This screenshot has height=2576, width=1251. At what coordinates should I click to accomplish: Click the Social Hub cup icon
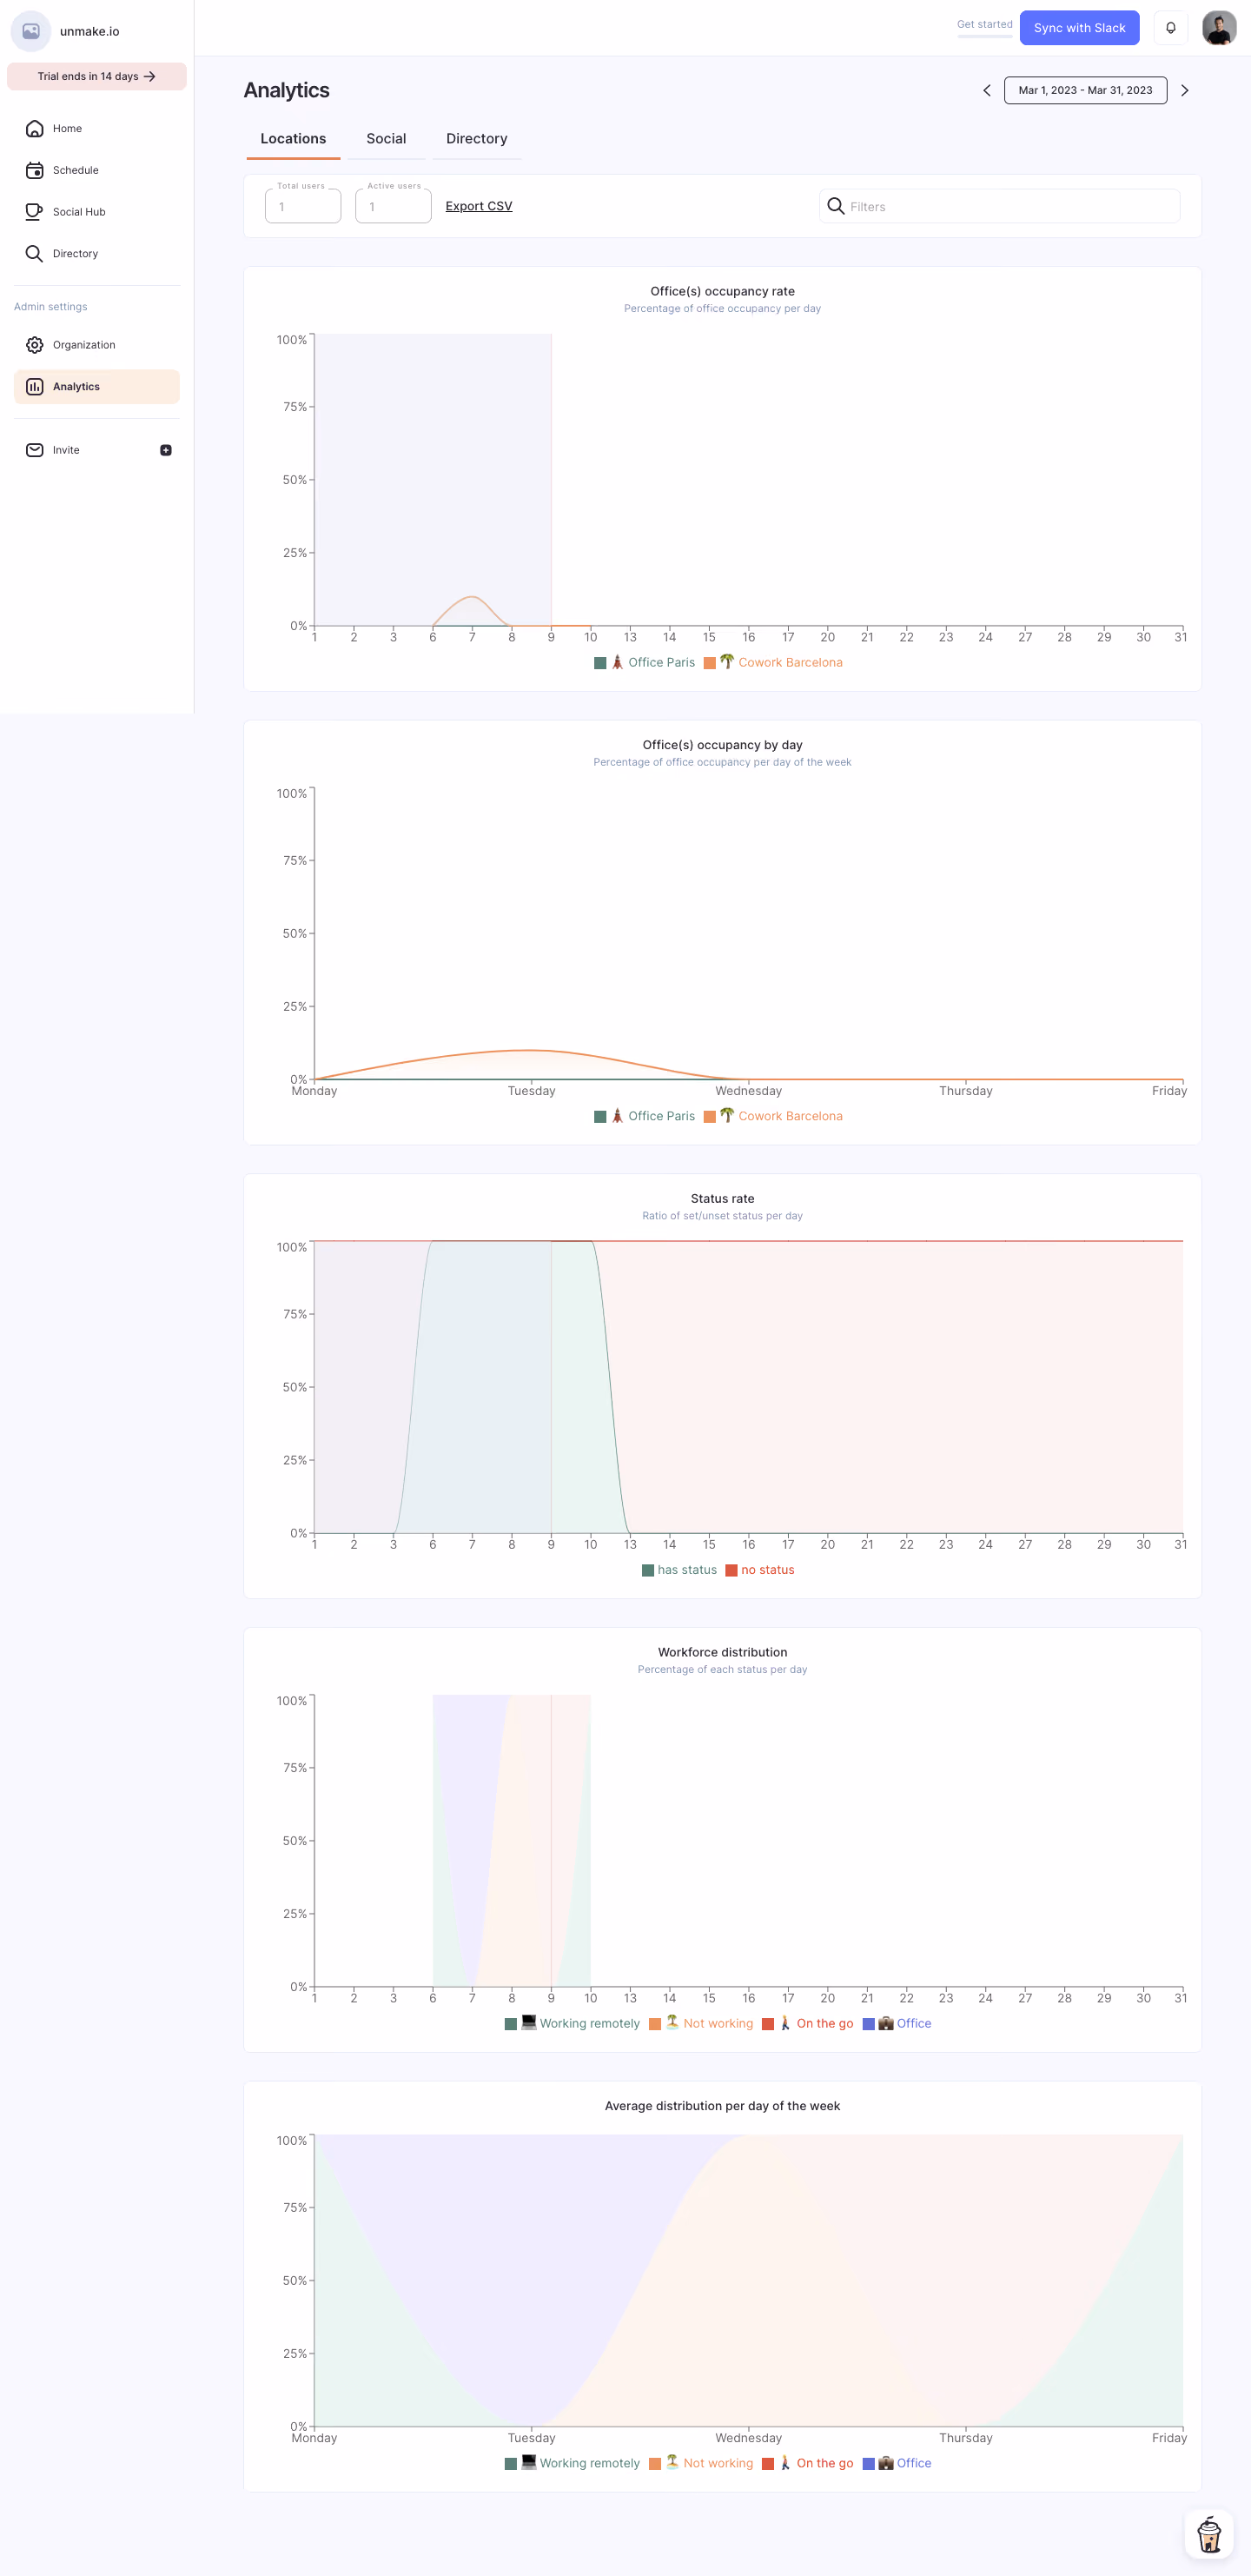(34, 212)
